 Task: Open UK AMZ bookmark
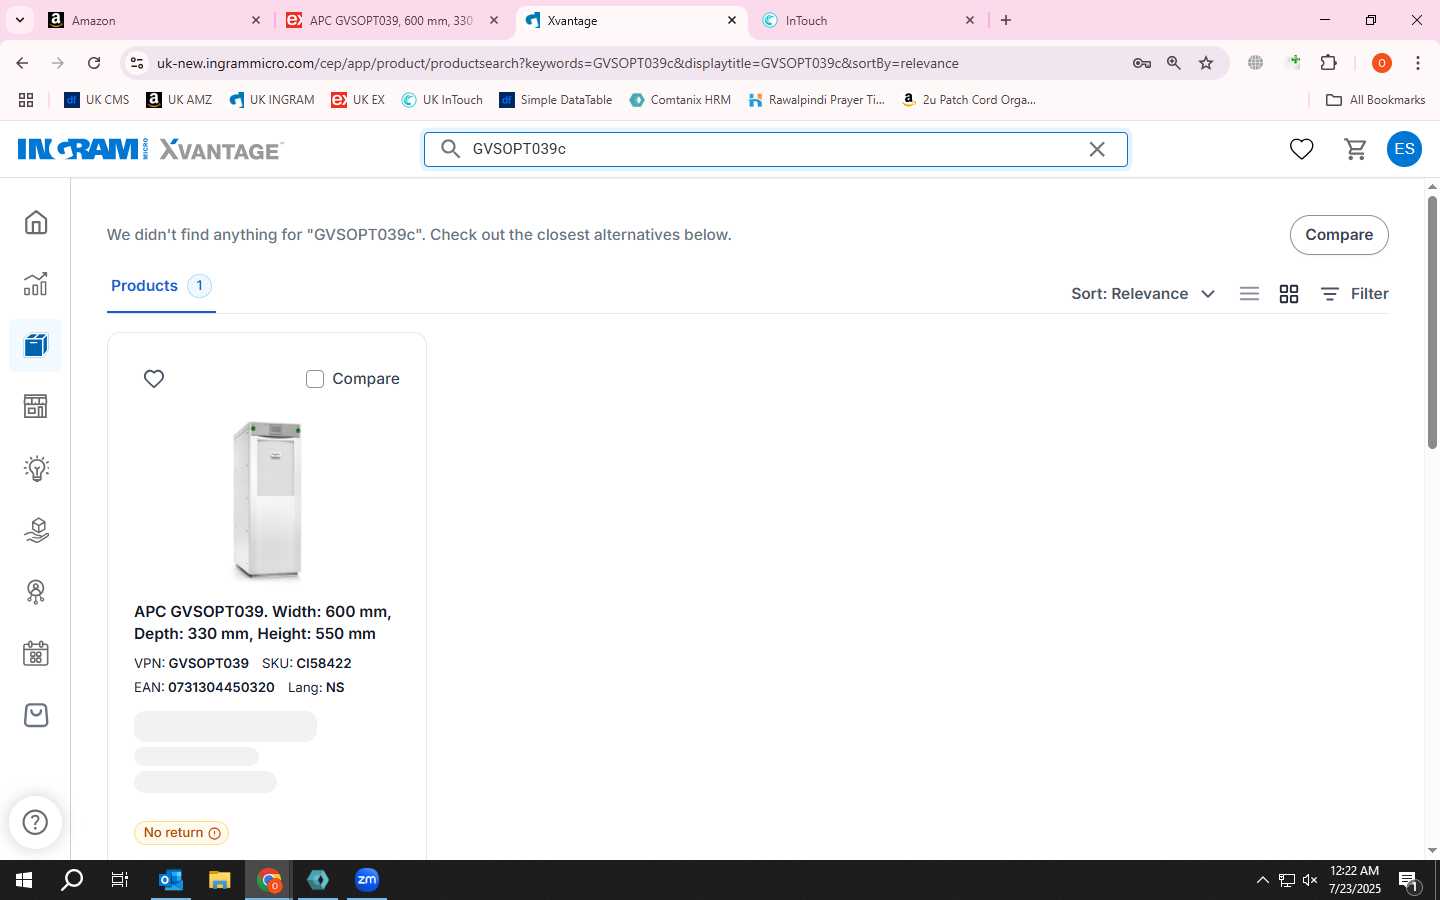coord(179,100)
